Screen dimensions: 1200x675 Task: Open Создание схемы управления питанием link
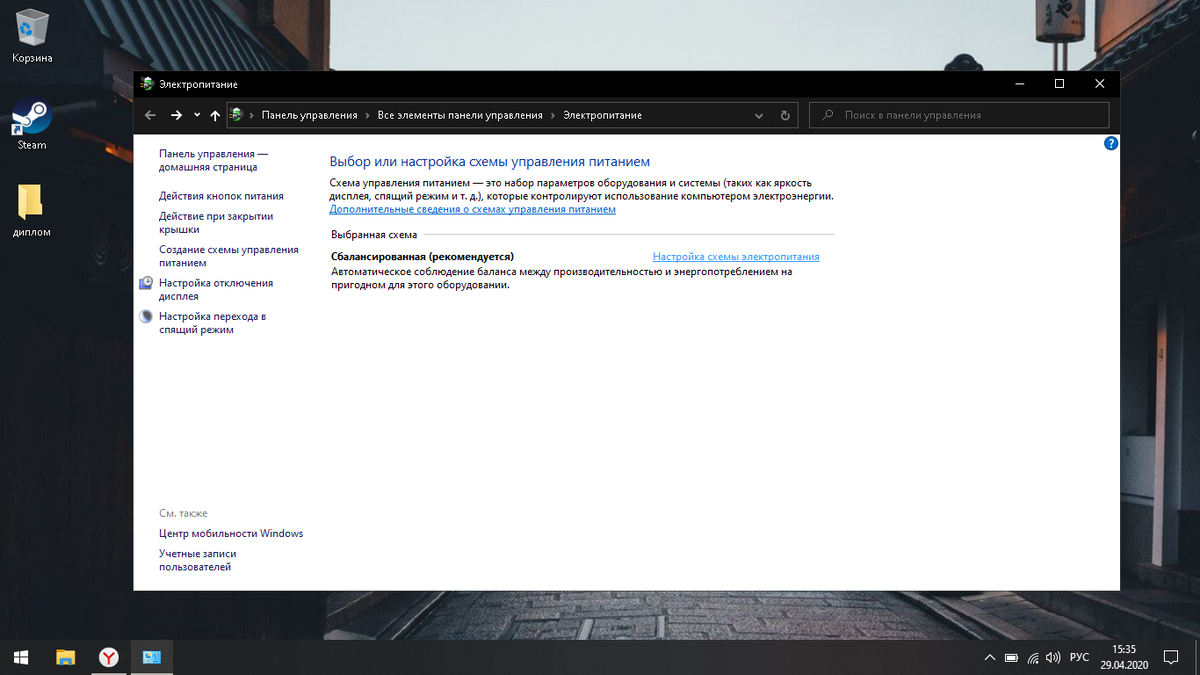pyautogui.click(x=228, y=256)
